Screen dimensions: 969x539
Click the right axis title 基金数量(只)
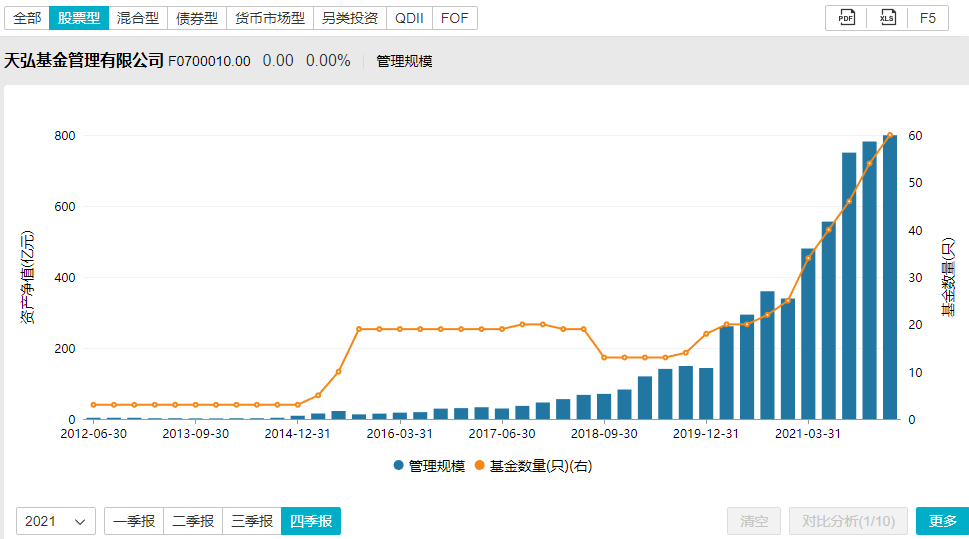coord(947,277)
